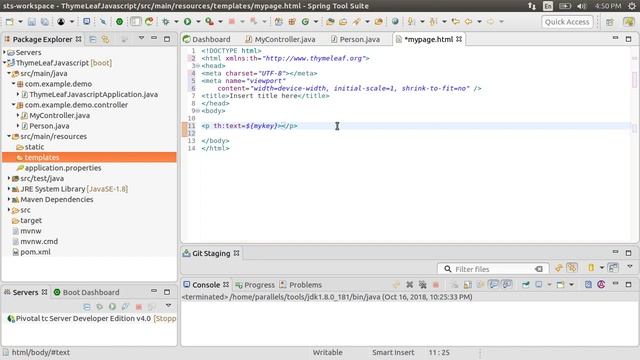Open application.properties in Package Explorer
Screen dimensions: 640x360
(x=63, y=168)
